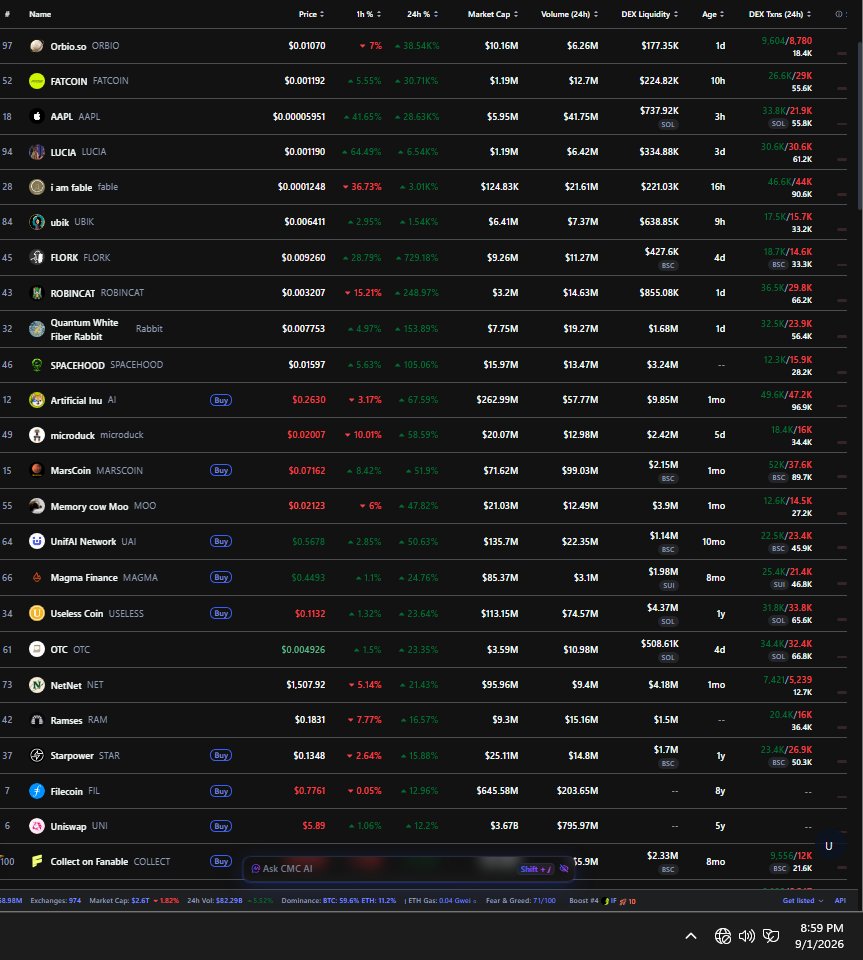
Task: Sort by 24h % column header
Action: click(422, 14)
